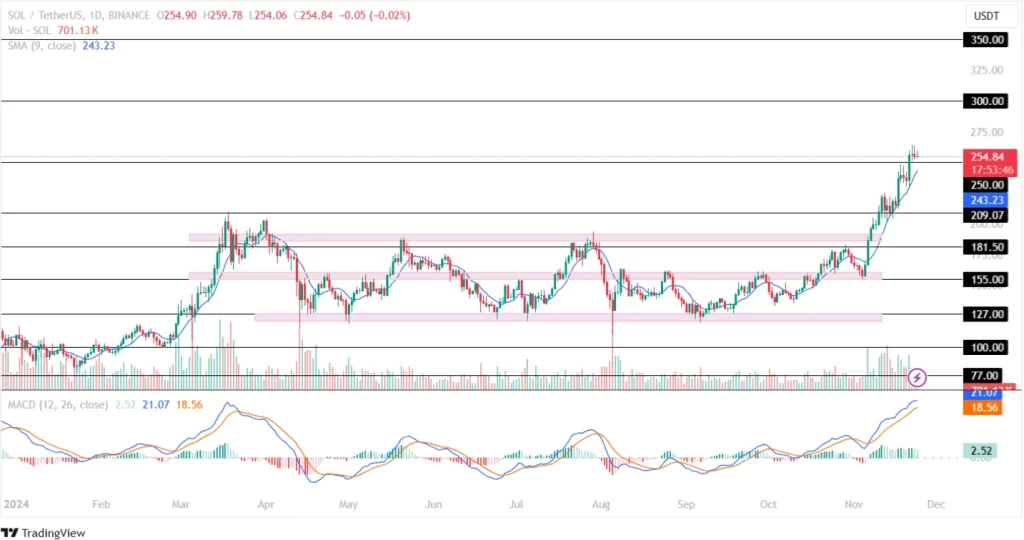Click the 325.00 price axis tick
The image size is (1024, 540).
tap(987, 70)
